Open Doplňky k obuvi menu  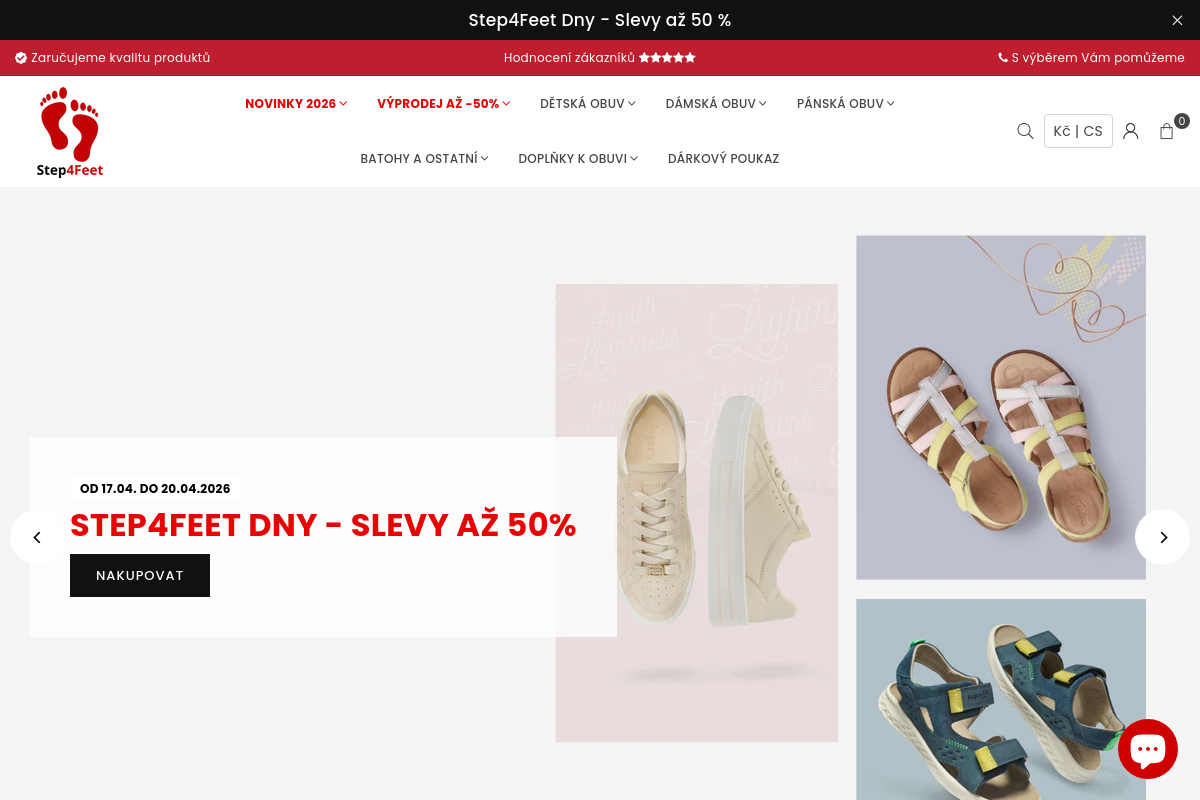click(578, 158)
